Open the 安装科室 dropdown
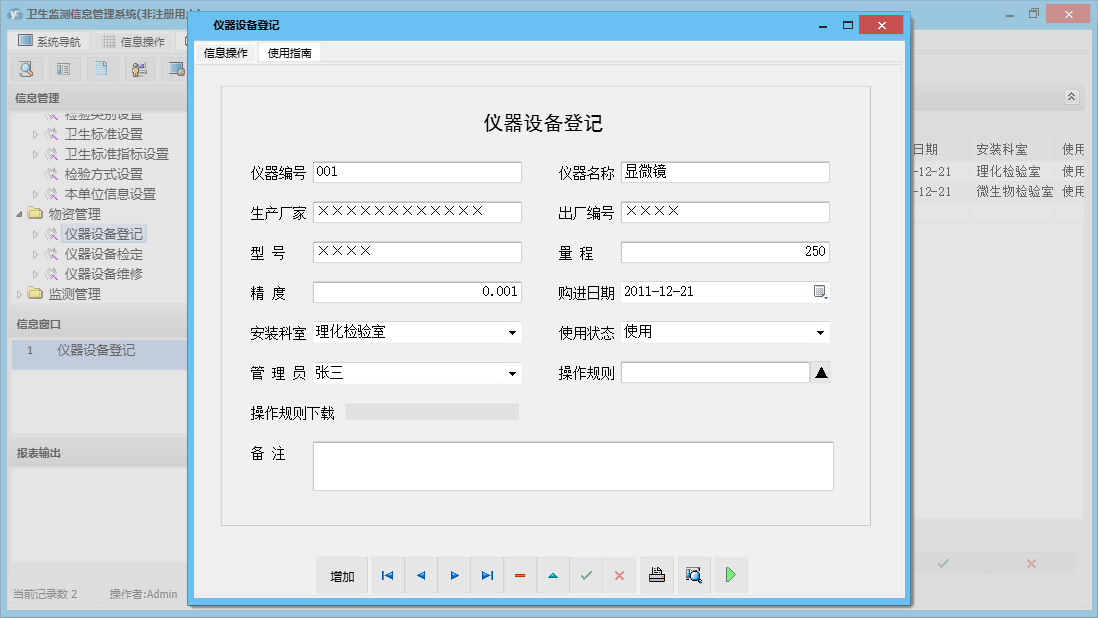Image resolution: width=1098 pixels, height=618 pixels. click(x=512, y=331)
